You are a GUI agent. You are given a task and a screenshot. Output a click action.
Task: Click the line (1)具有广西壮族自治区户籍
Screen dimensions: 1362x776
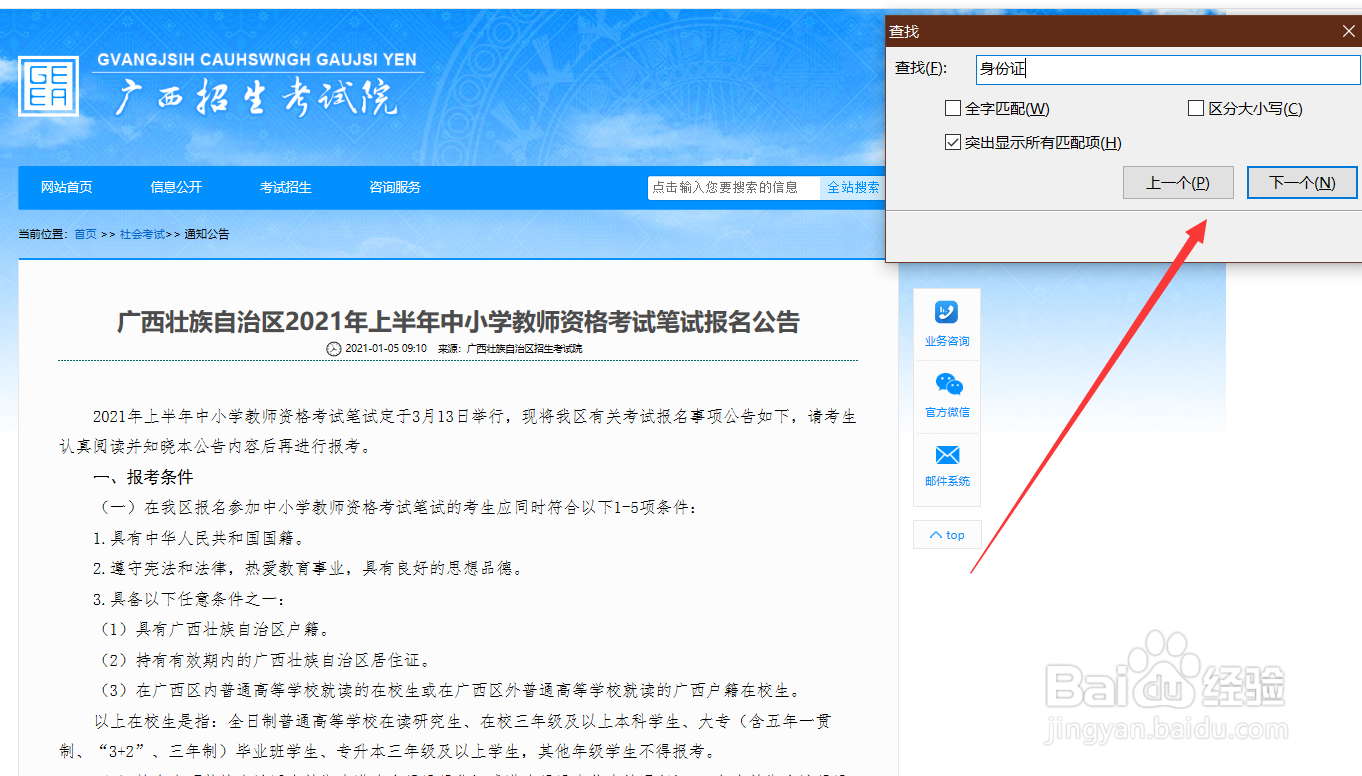(213, 629)
